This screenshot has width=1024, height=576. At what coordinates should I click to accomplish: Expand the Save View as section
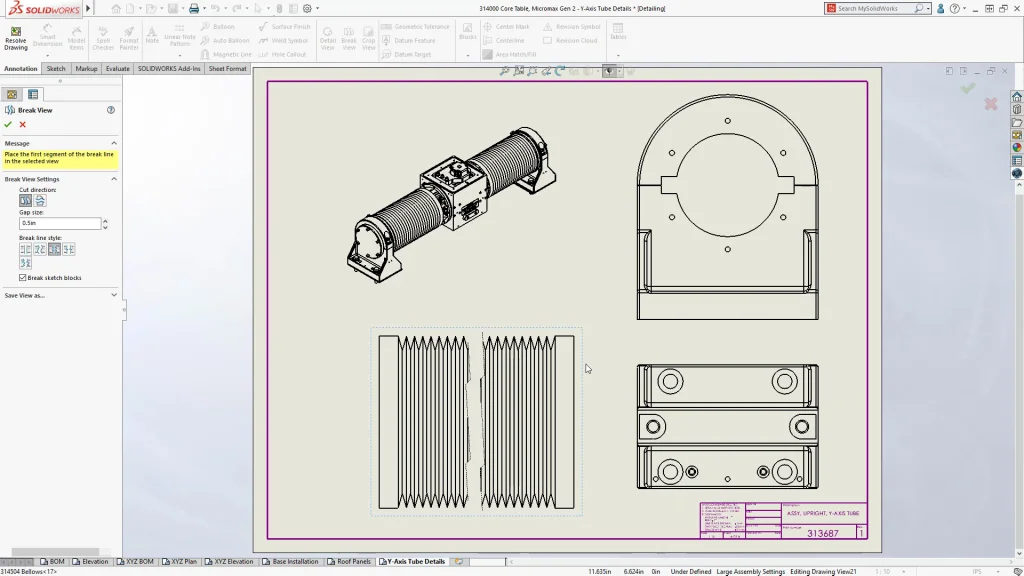tap(113, 295)
